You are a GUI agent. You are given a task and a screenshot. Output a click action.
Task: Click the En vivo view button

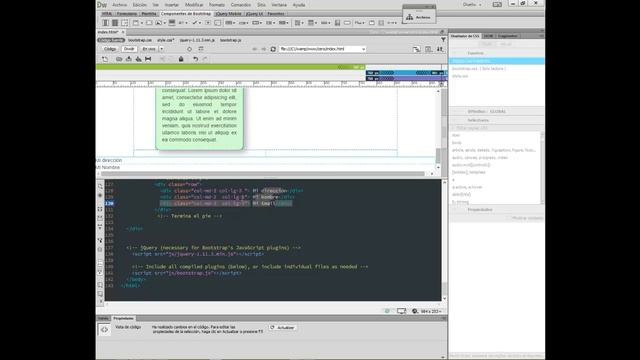(x=149, y=49)
